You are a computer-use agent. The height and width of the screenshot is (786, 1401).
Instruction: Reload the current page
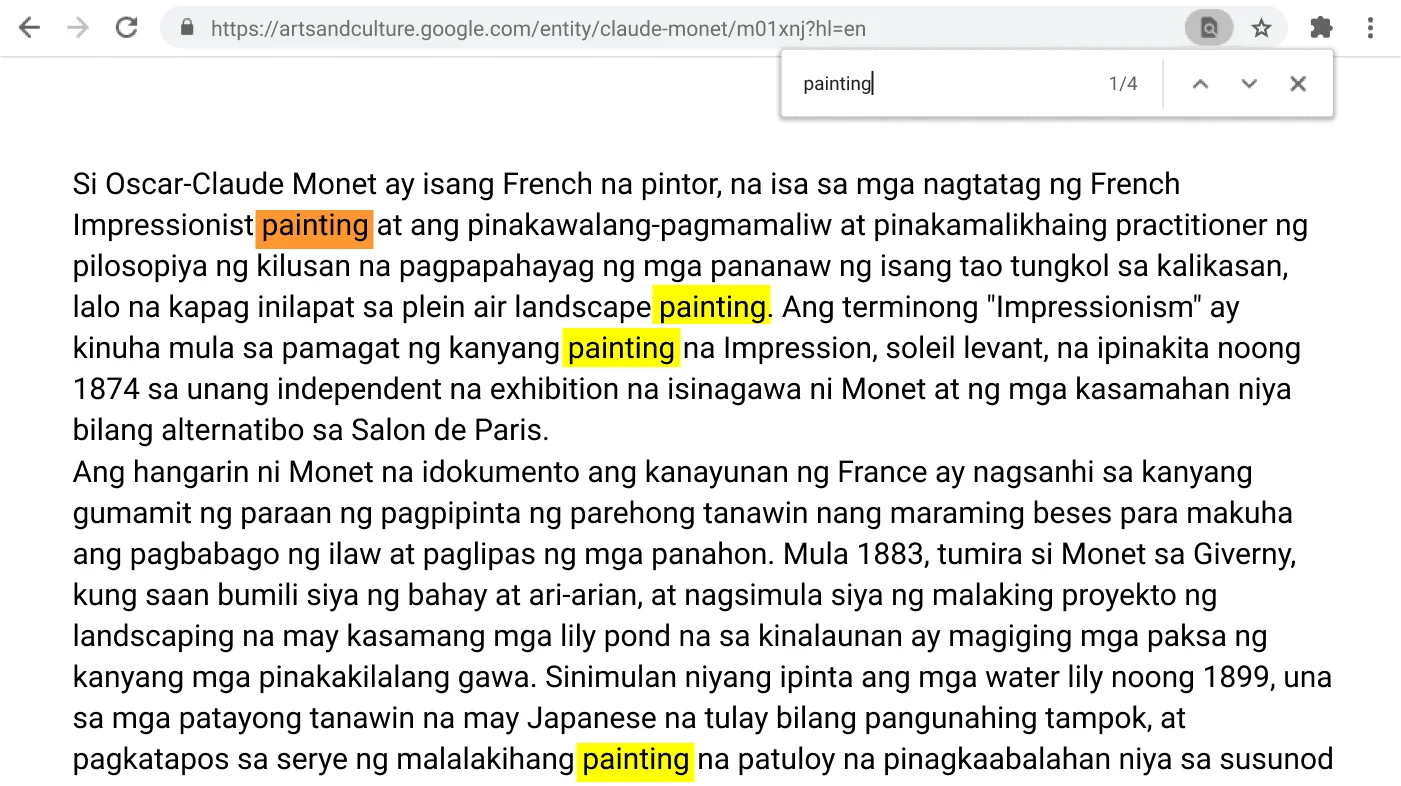pos(126,27)
